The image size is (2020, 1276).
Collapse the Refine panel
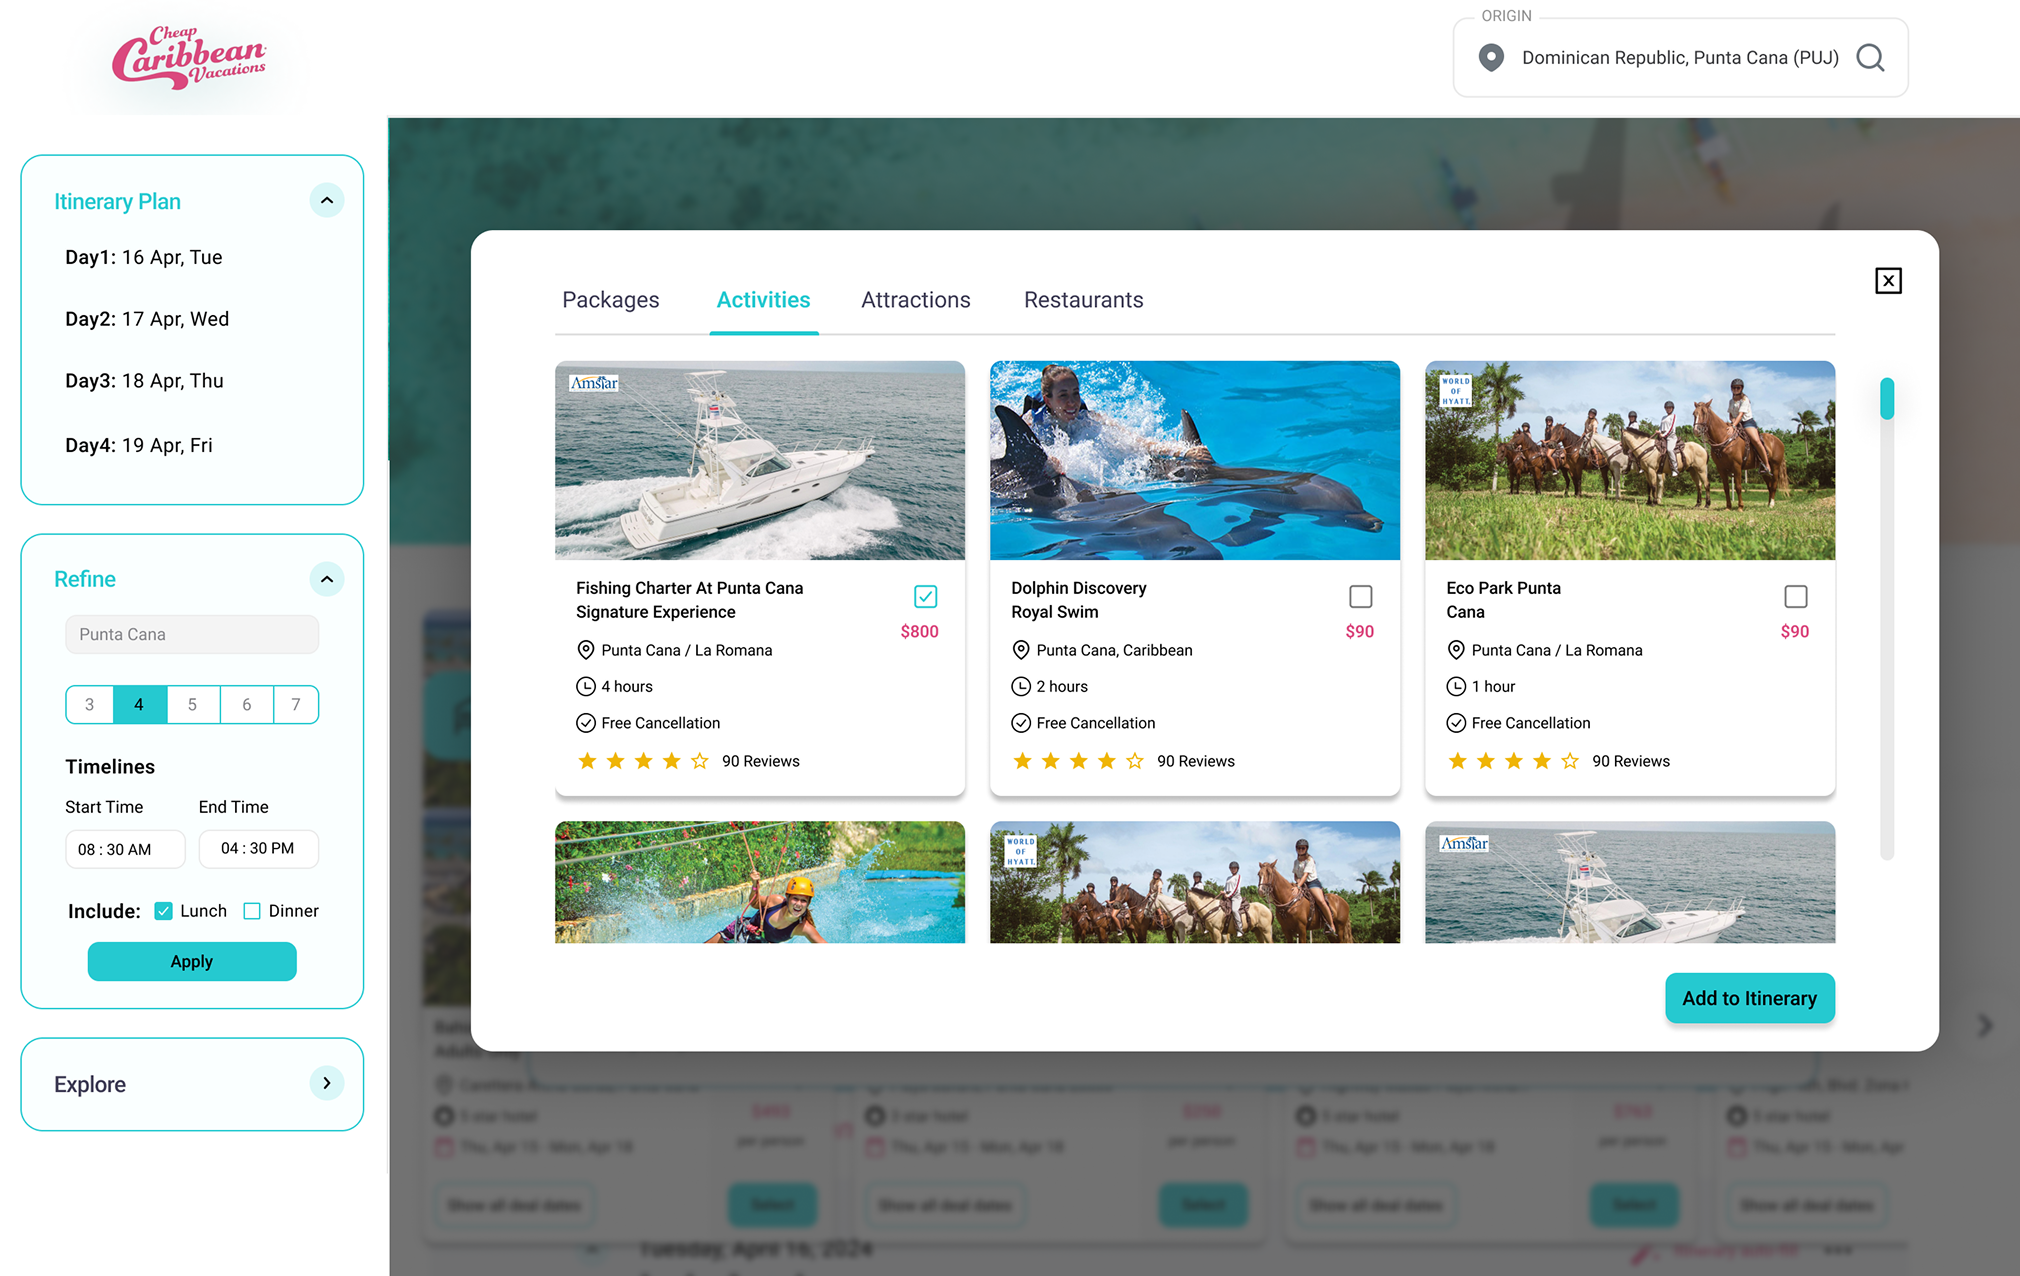[x=327, y=579]
